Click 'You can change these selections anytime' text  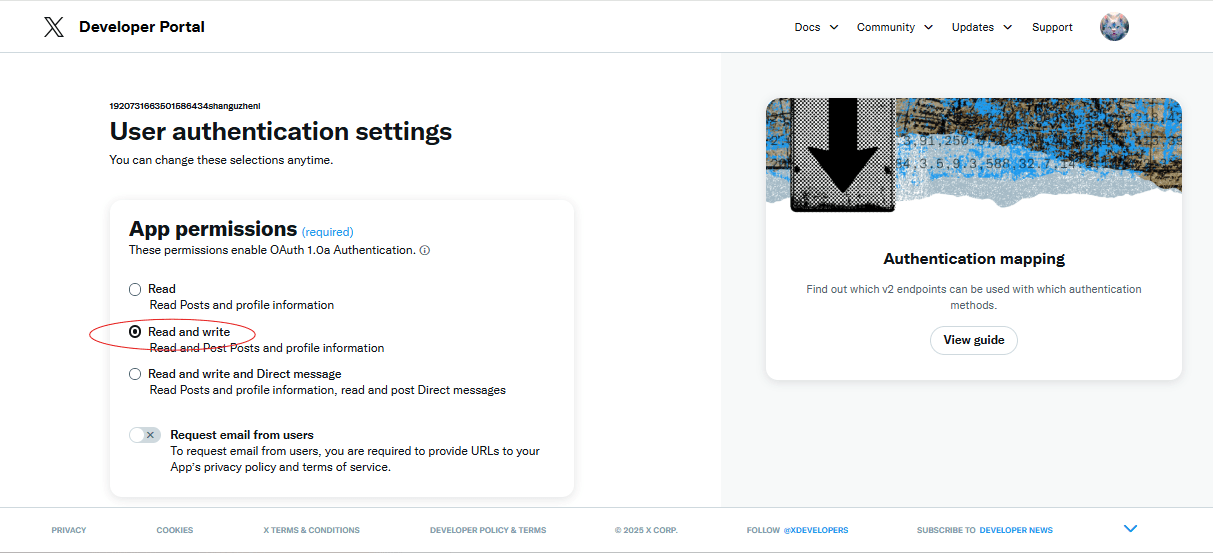(221, 160)
